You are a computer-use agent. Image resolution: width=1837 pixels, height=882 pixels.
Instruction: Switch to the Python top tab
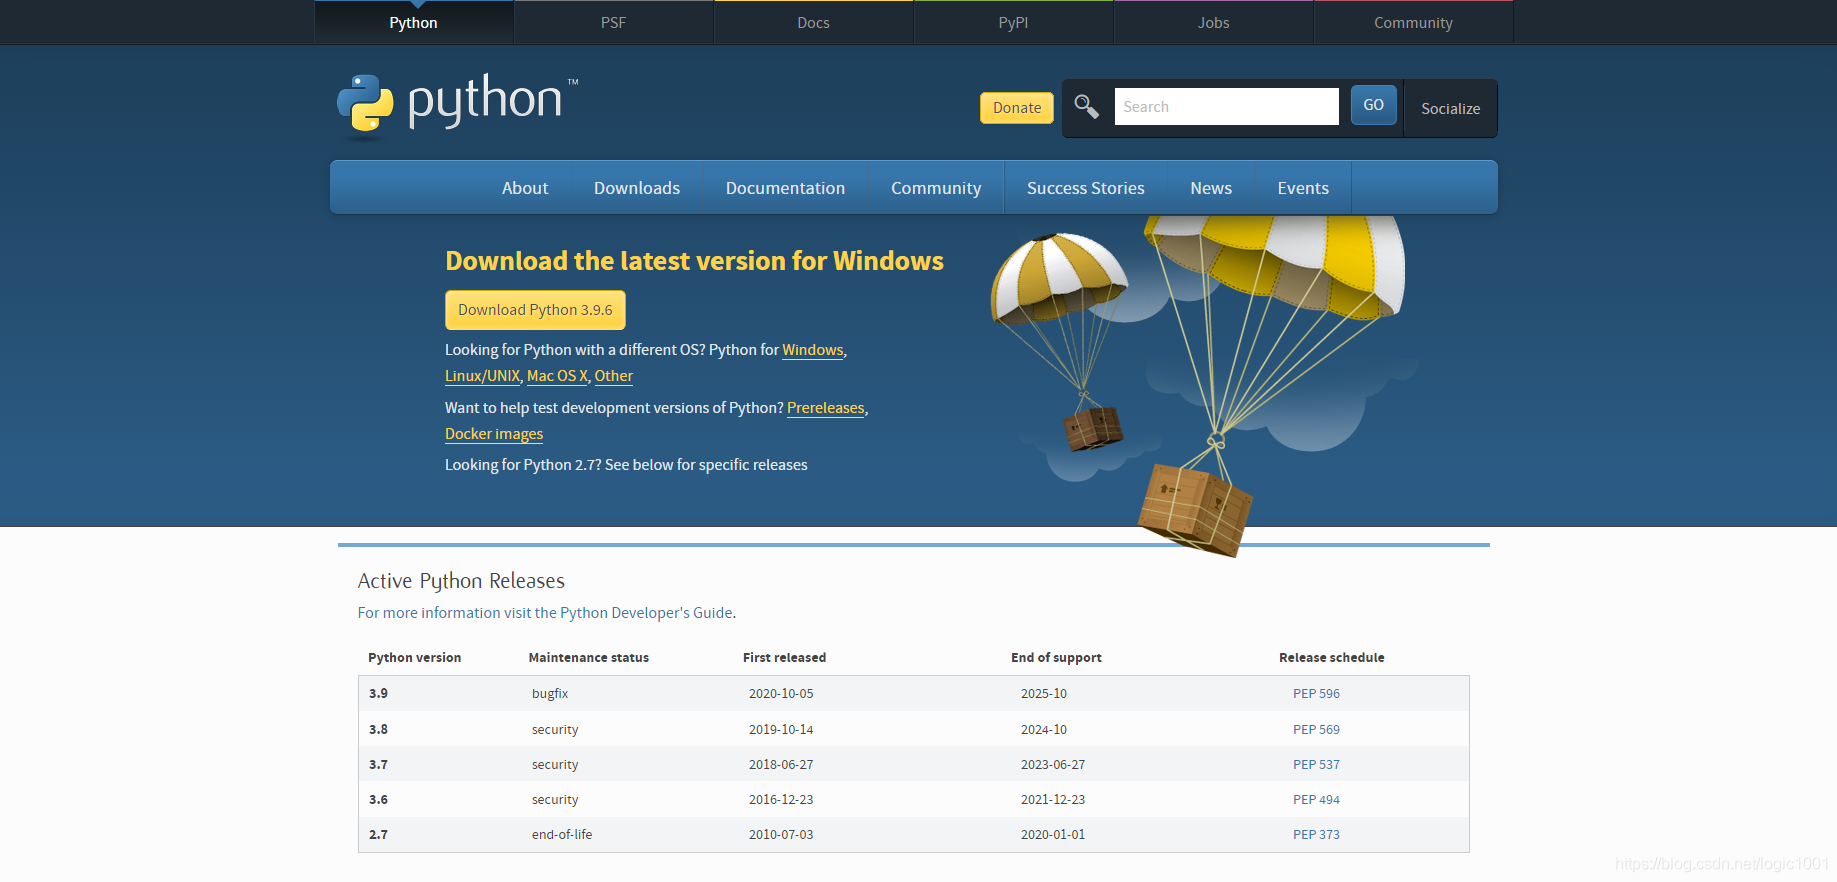pos(414,22)
